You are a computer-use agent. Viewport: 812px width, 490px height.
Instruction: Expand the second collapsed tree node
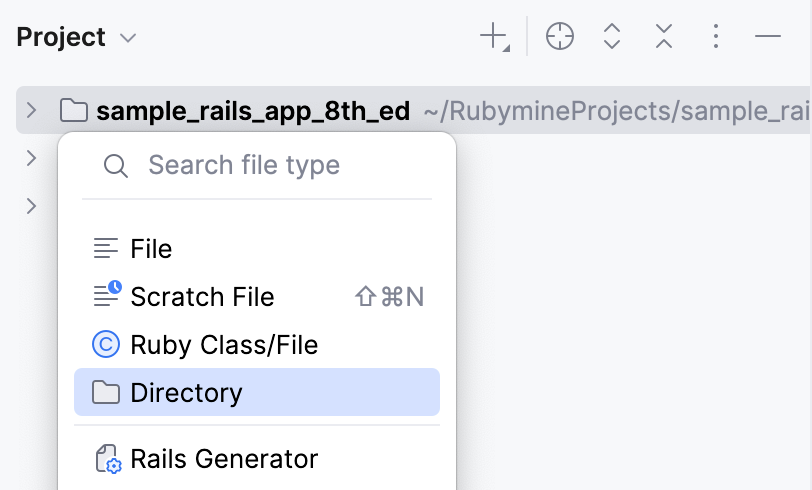point(31,158)
